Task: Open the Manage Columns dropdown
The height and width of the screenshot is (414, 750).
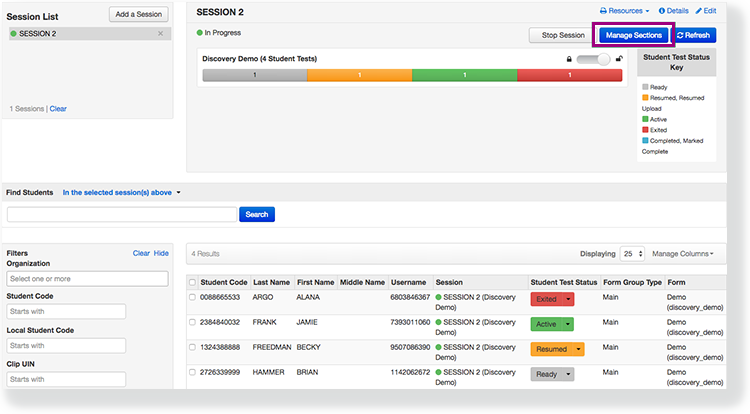Action: tap(683, 254)
